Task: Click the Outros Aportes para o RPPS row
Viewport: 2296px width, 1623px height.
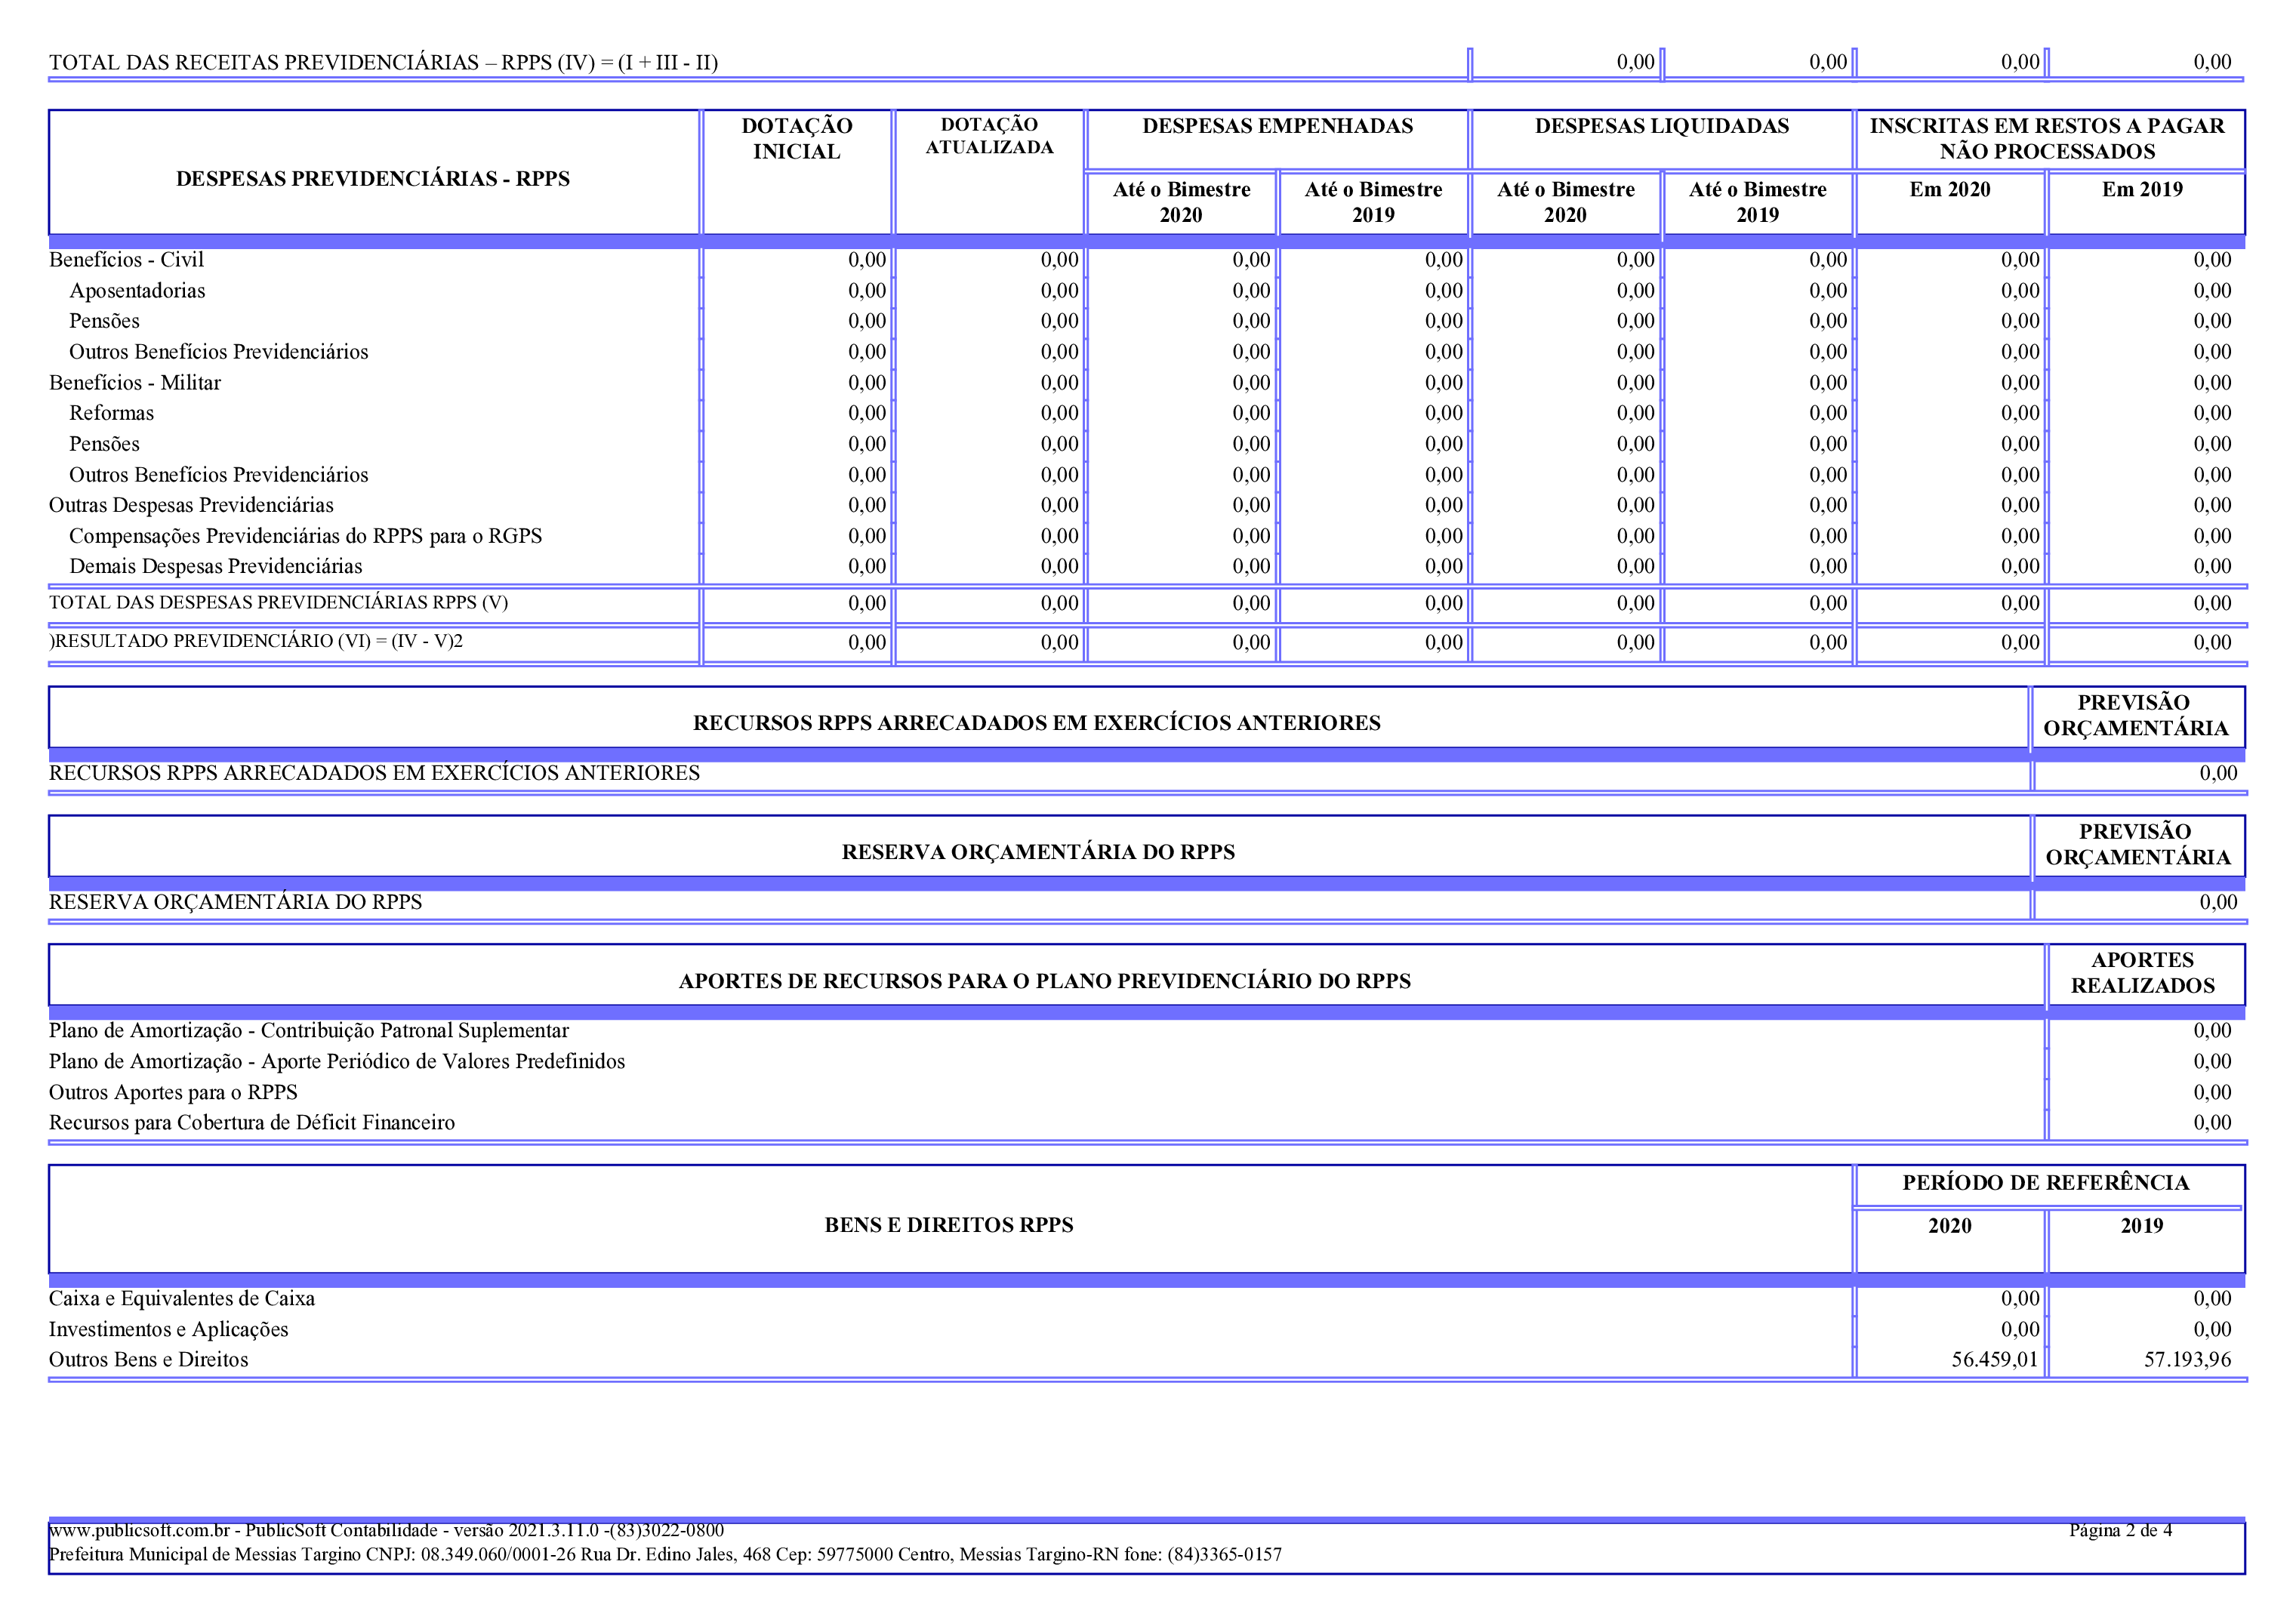Action: point(173,1093)
